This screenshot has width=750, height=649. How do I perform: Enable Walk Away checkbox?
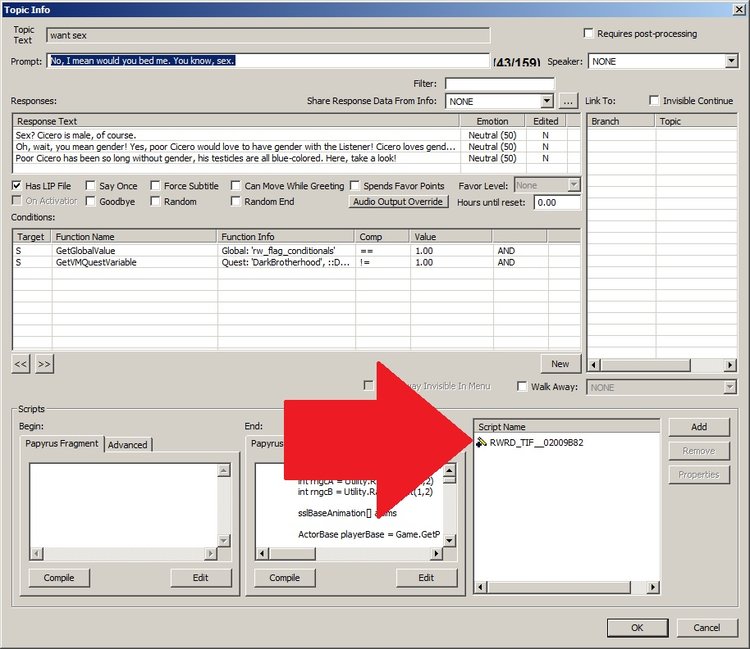[x=522, y=386]
